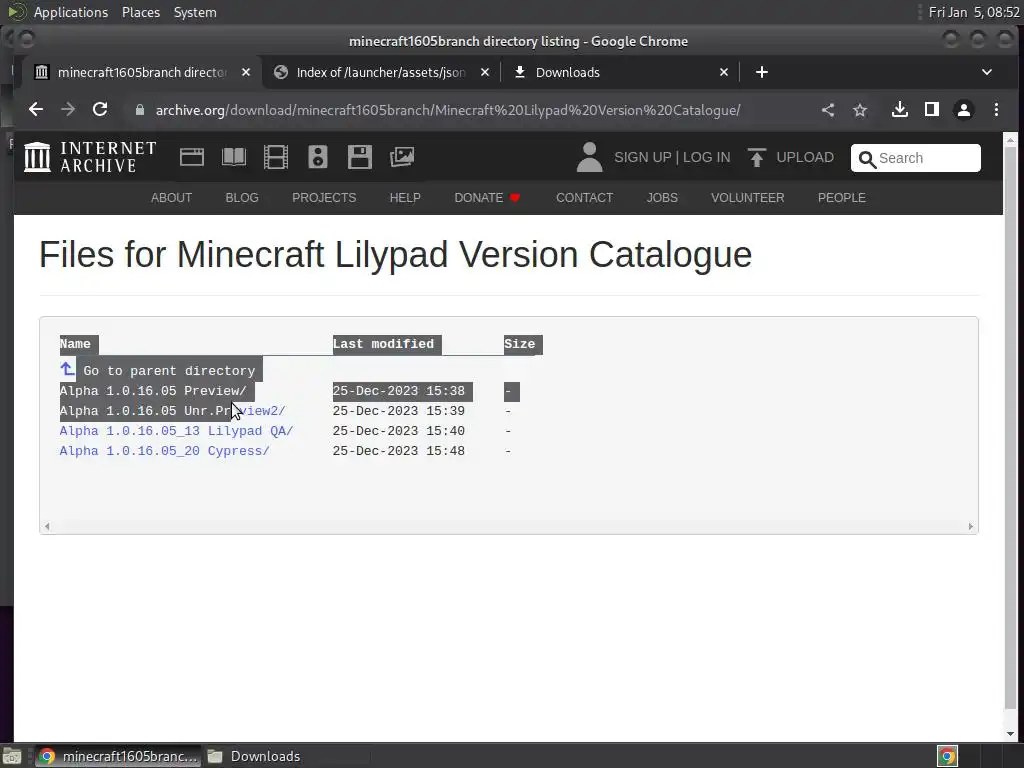Open Chrome downloads icon
This screenshot has height=768, width=1024.
coord(900,110)
